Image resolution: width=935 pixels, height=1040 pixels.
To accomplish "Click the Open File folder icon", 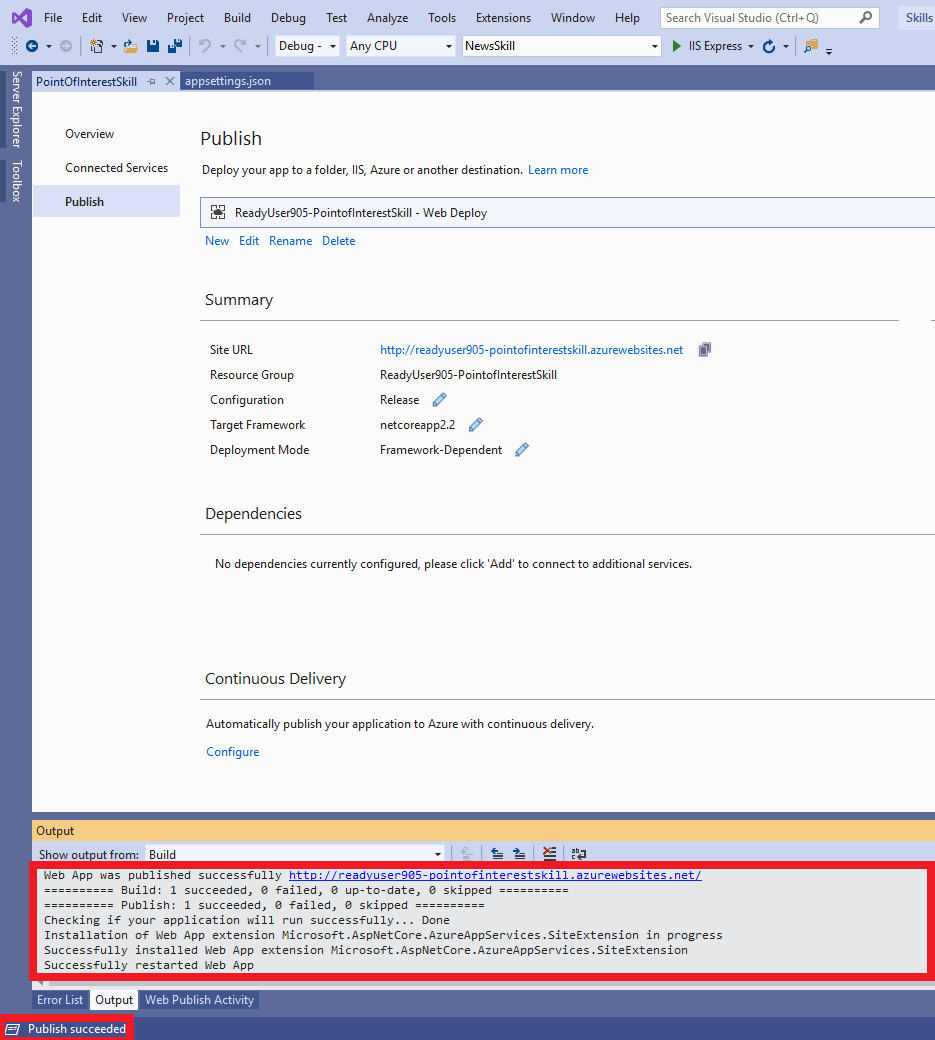I will [131, 46].
